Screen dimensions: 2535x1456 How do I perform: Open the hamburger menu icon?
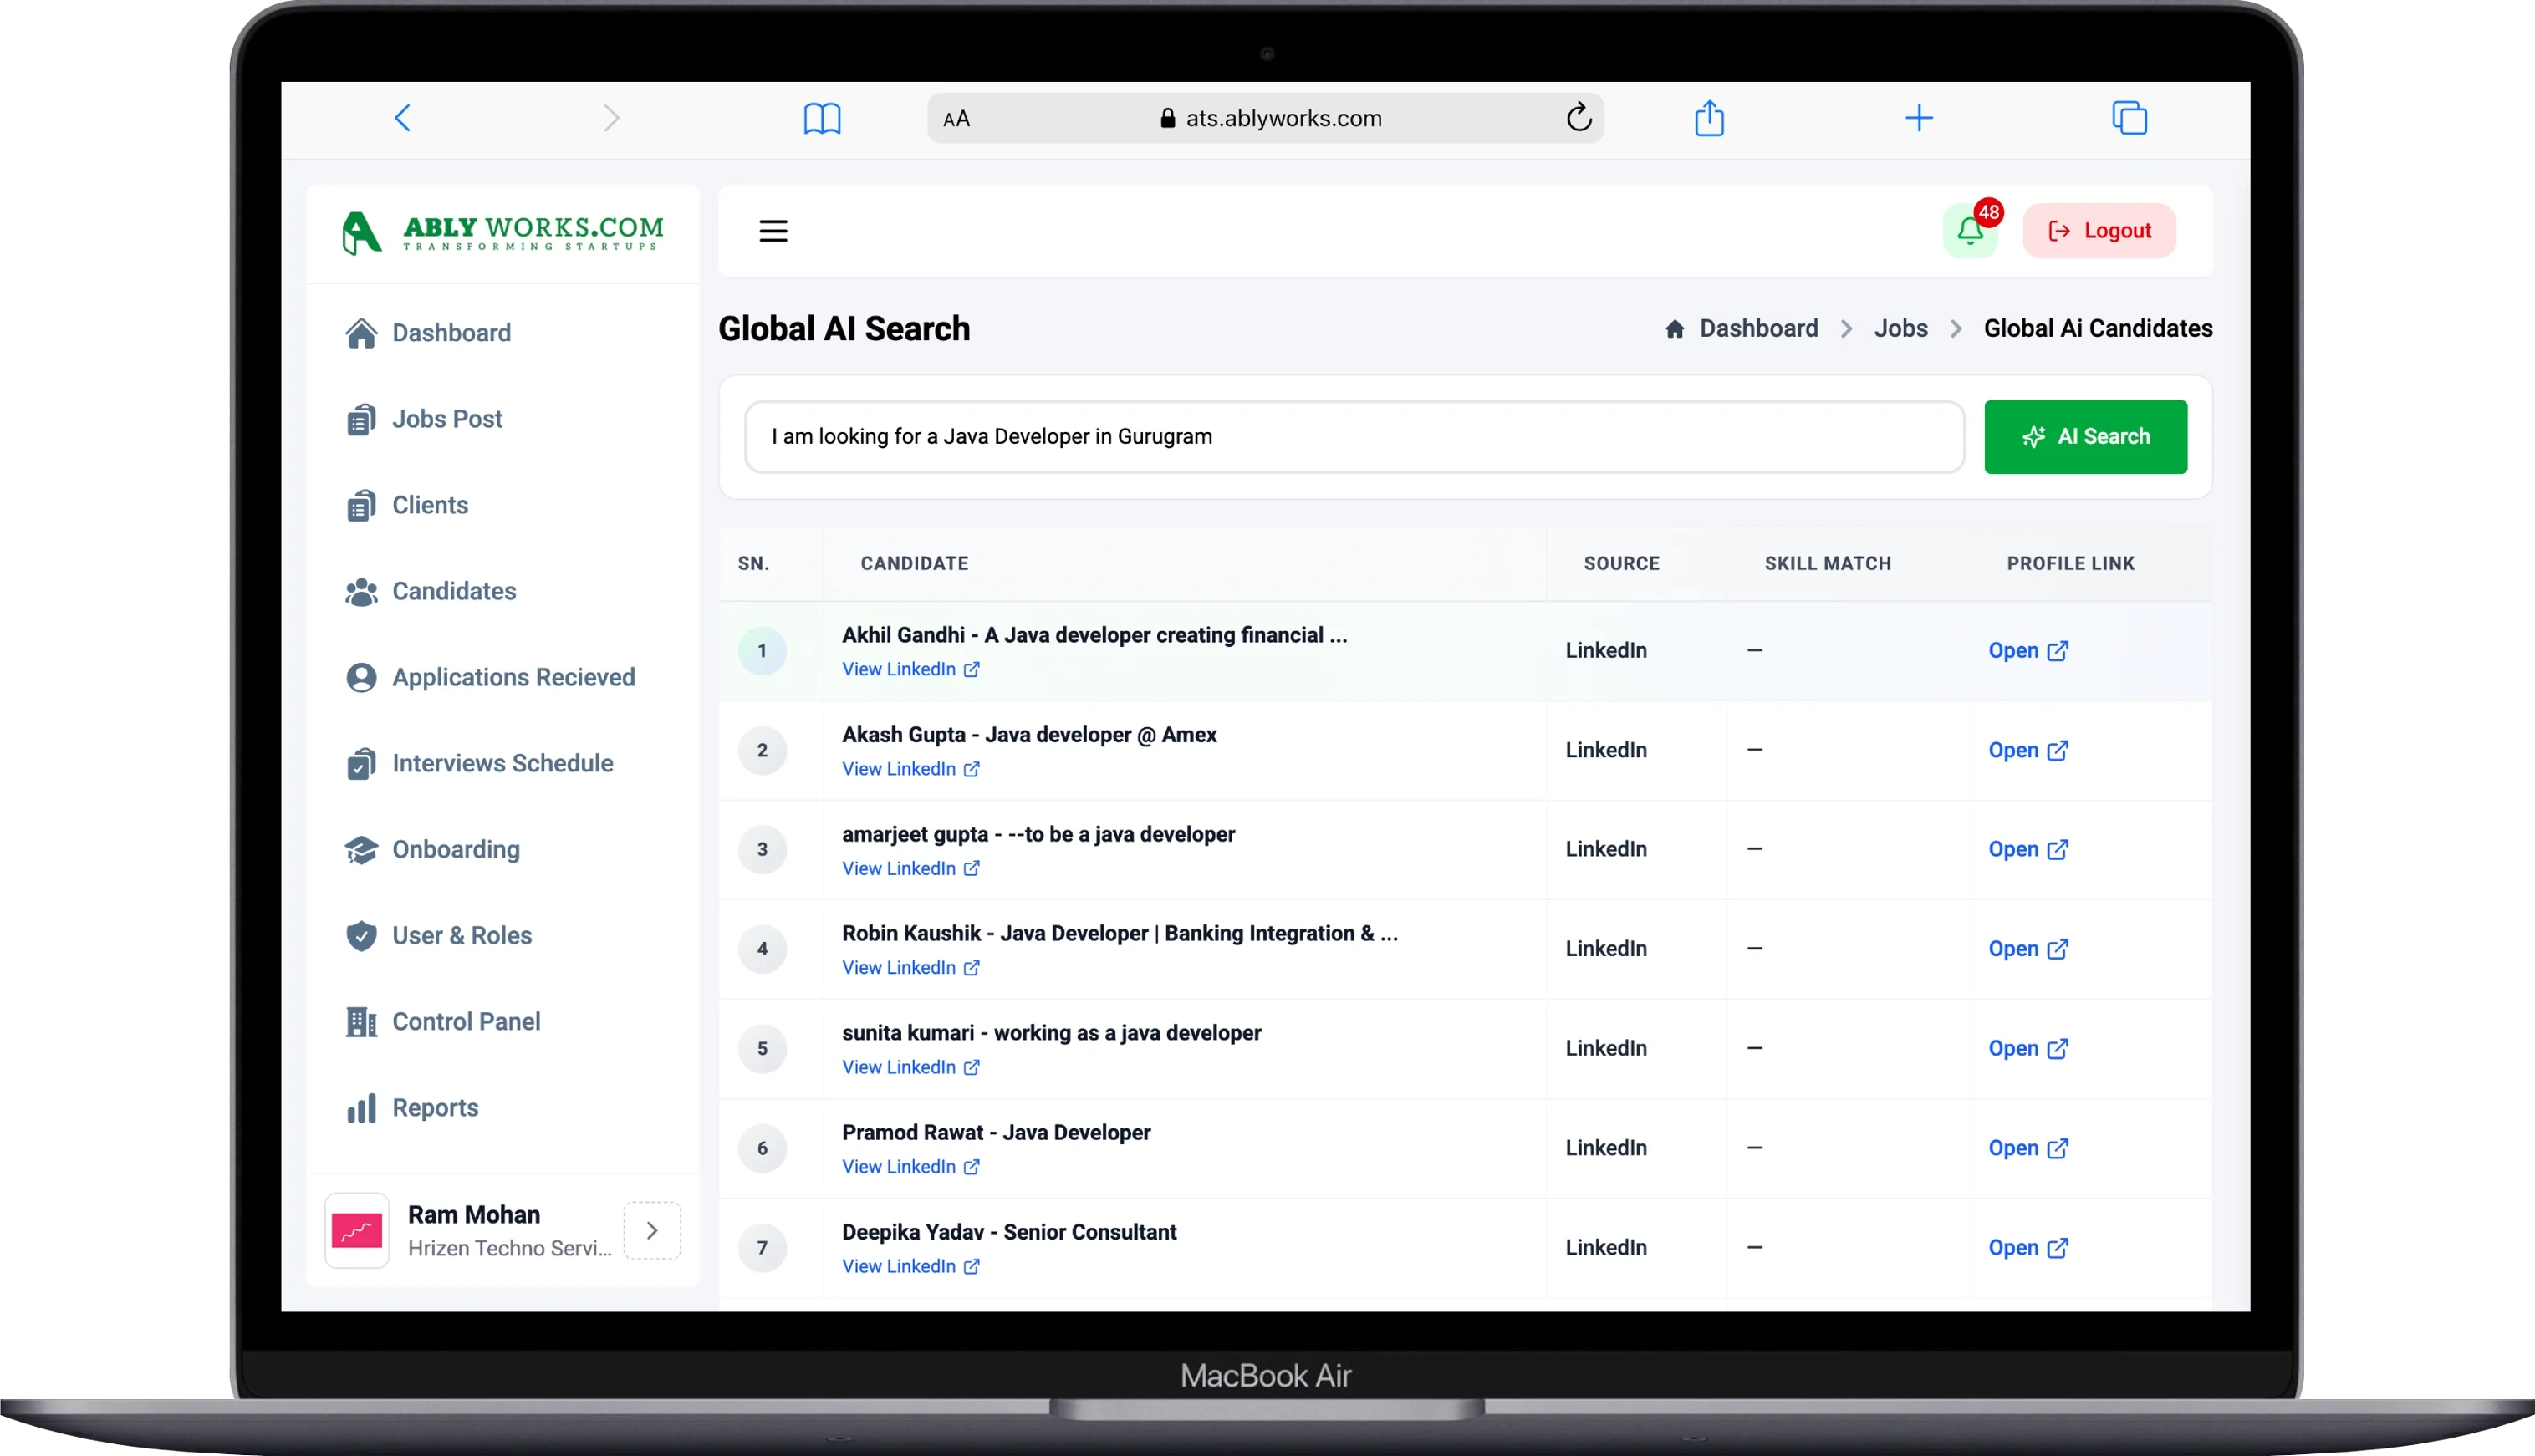pyautogui.click(x=773, y=231)
